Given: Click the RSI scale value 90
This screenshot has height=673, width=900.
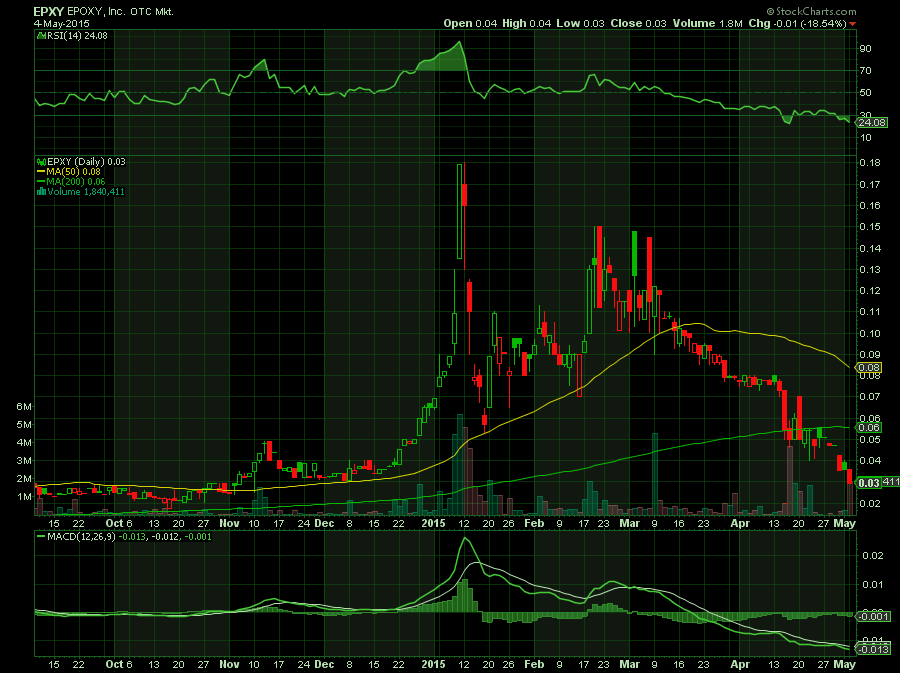Looking at the screenshot, I should (865, 49).
